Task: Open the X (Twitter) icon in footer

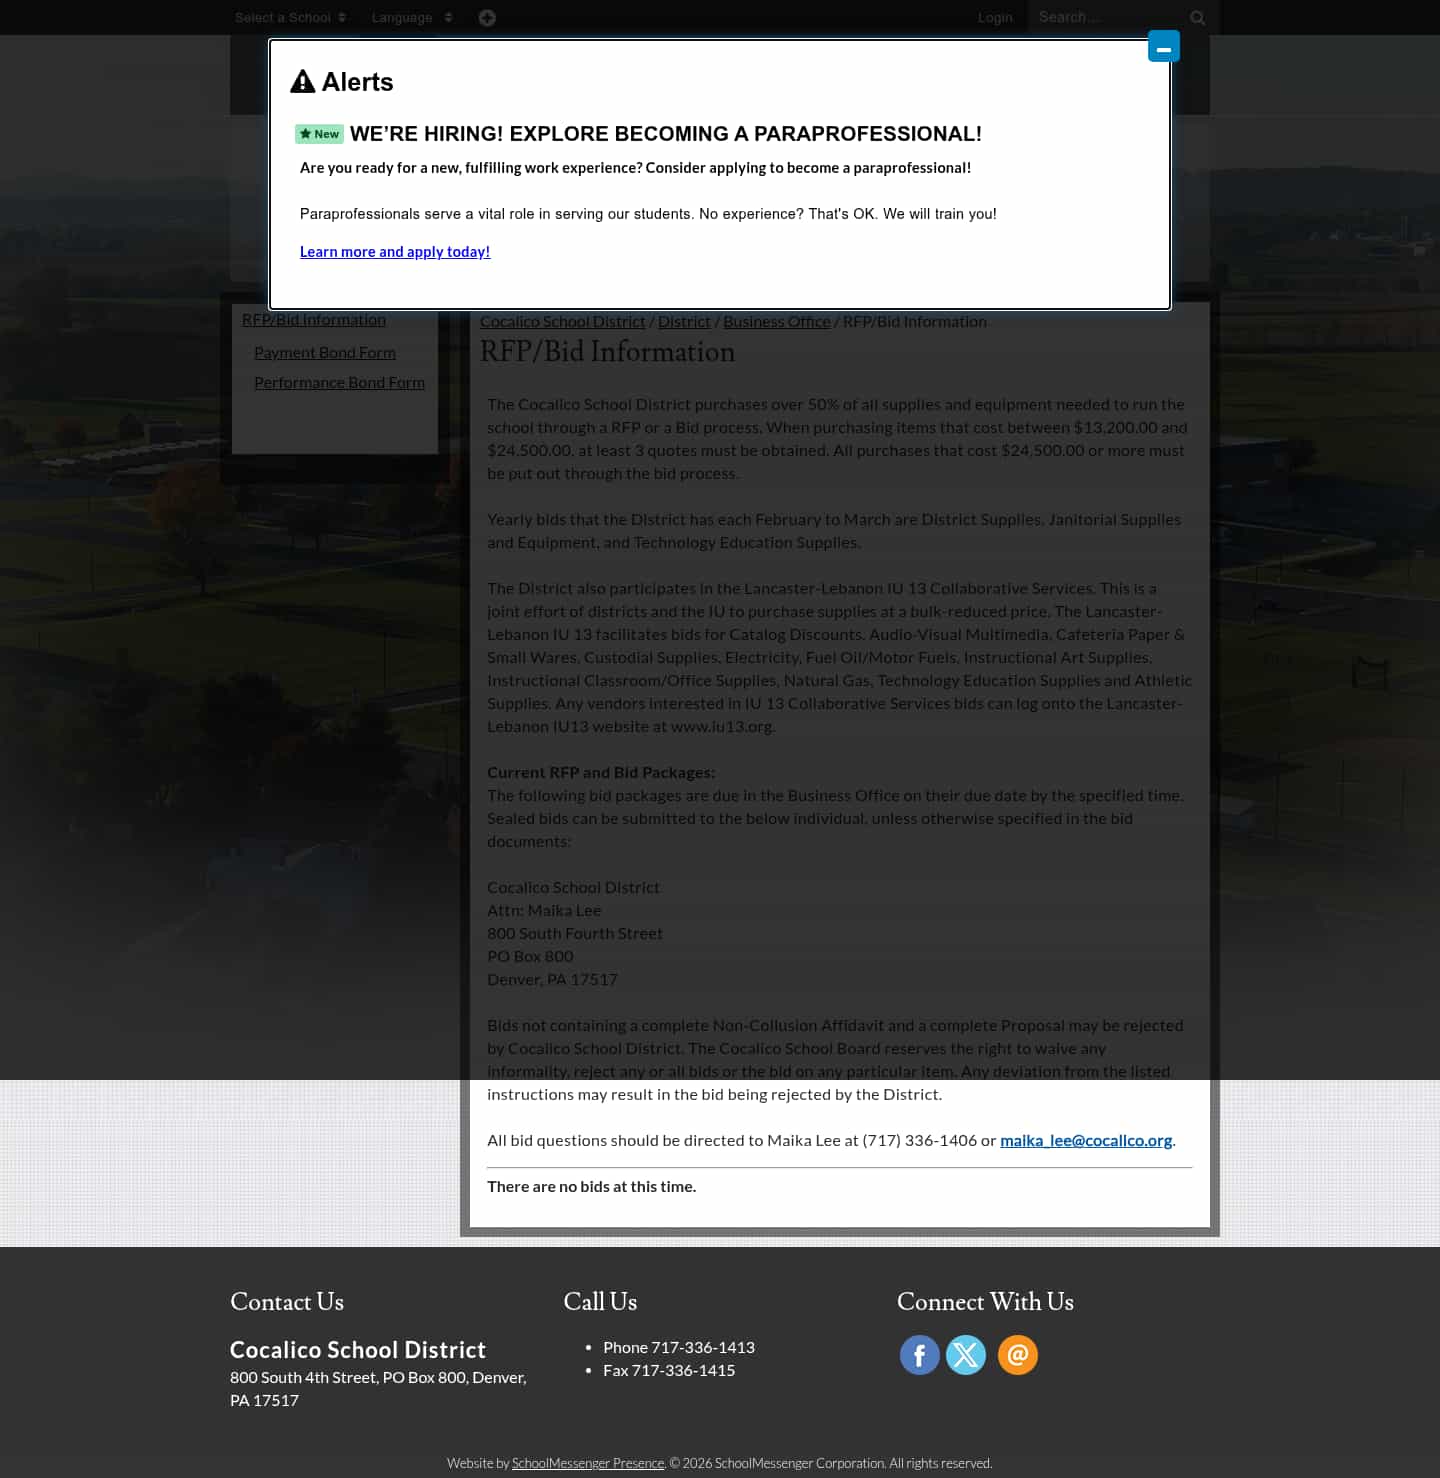Action: (x=966, y=1355)
